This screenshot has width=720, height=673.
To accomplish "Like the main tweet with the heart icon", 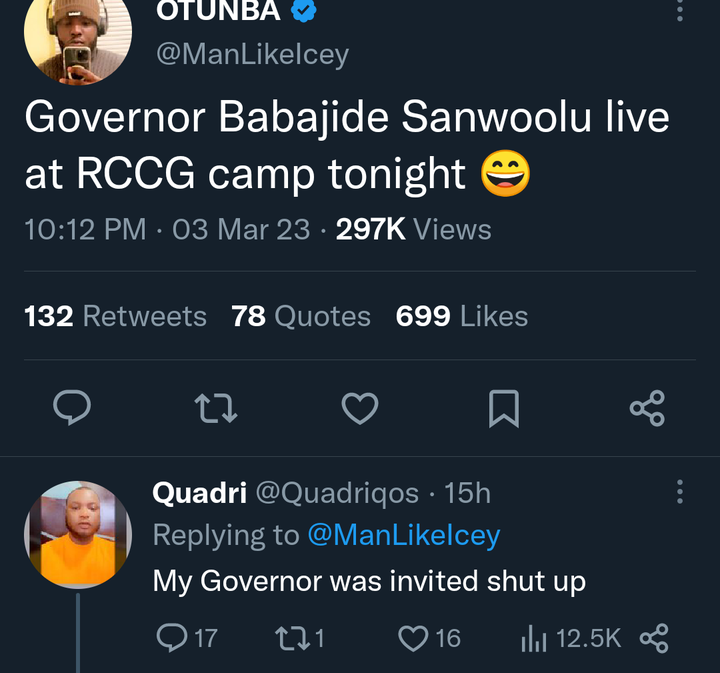I will tap(360, 408).
